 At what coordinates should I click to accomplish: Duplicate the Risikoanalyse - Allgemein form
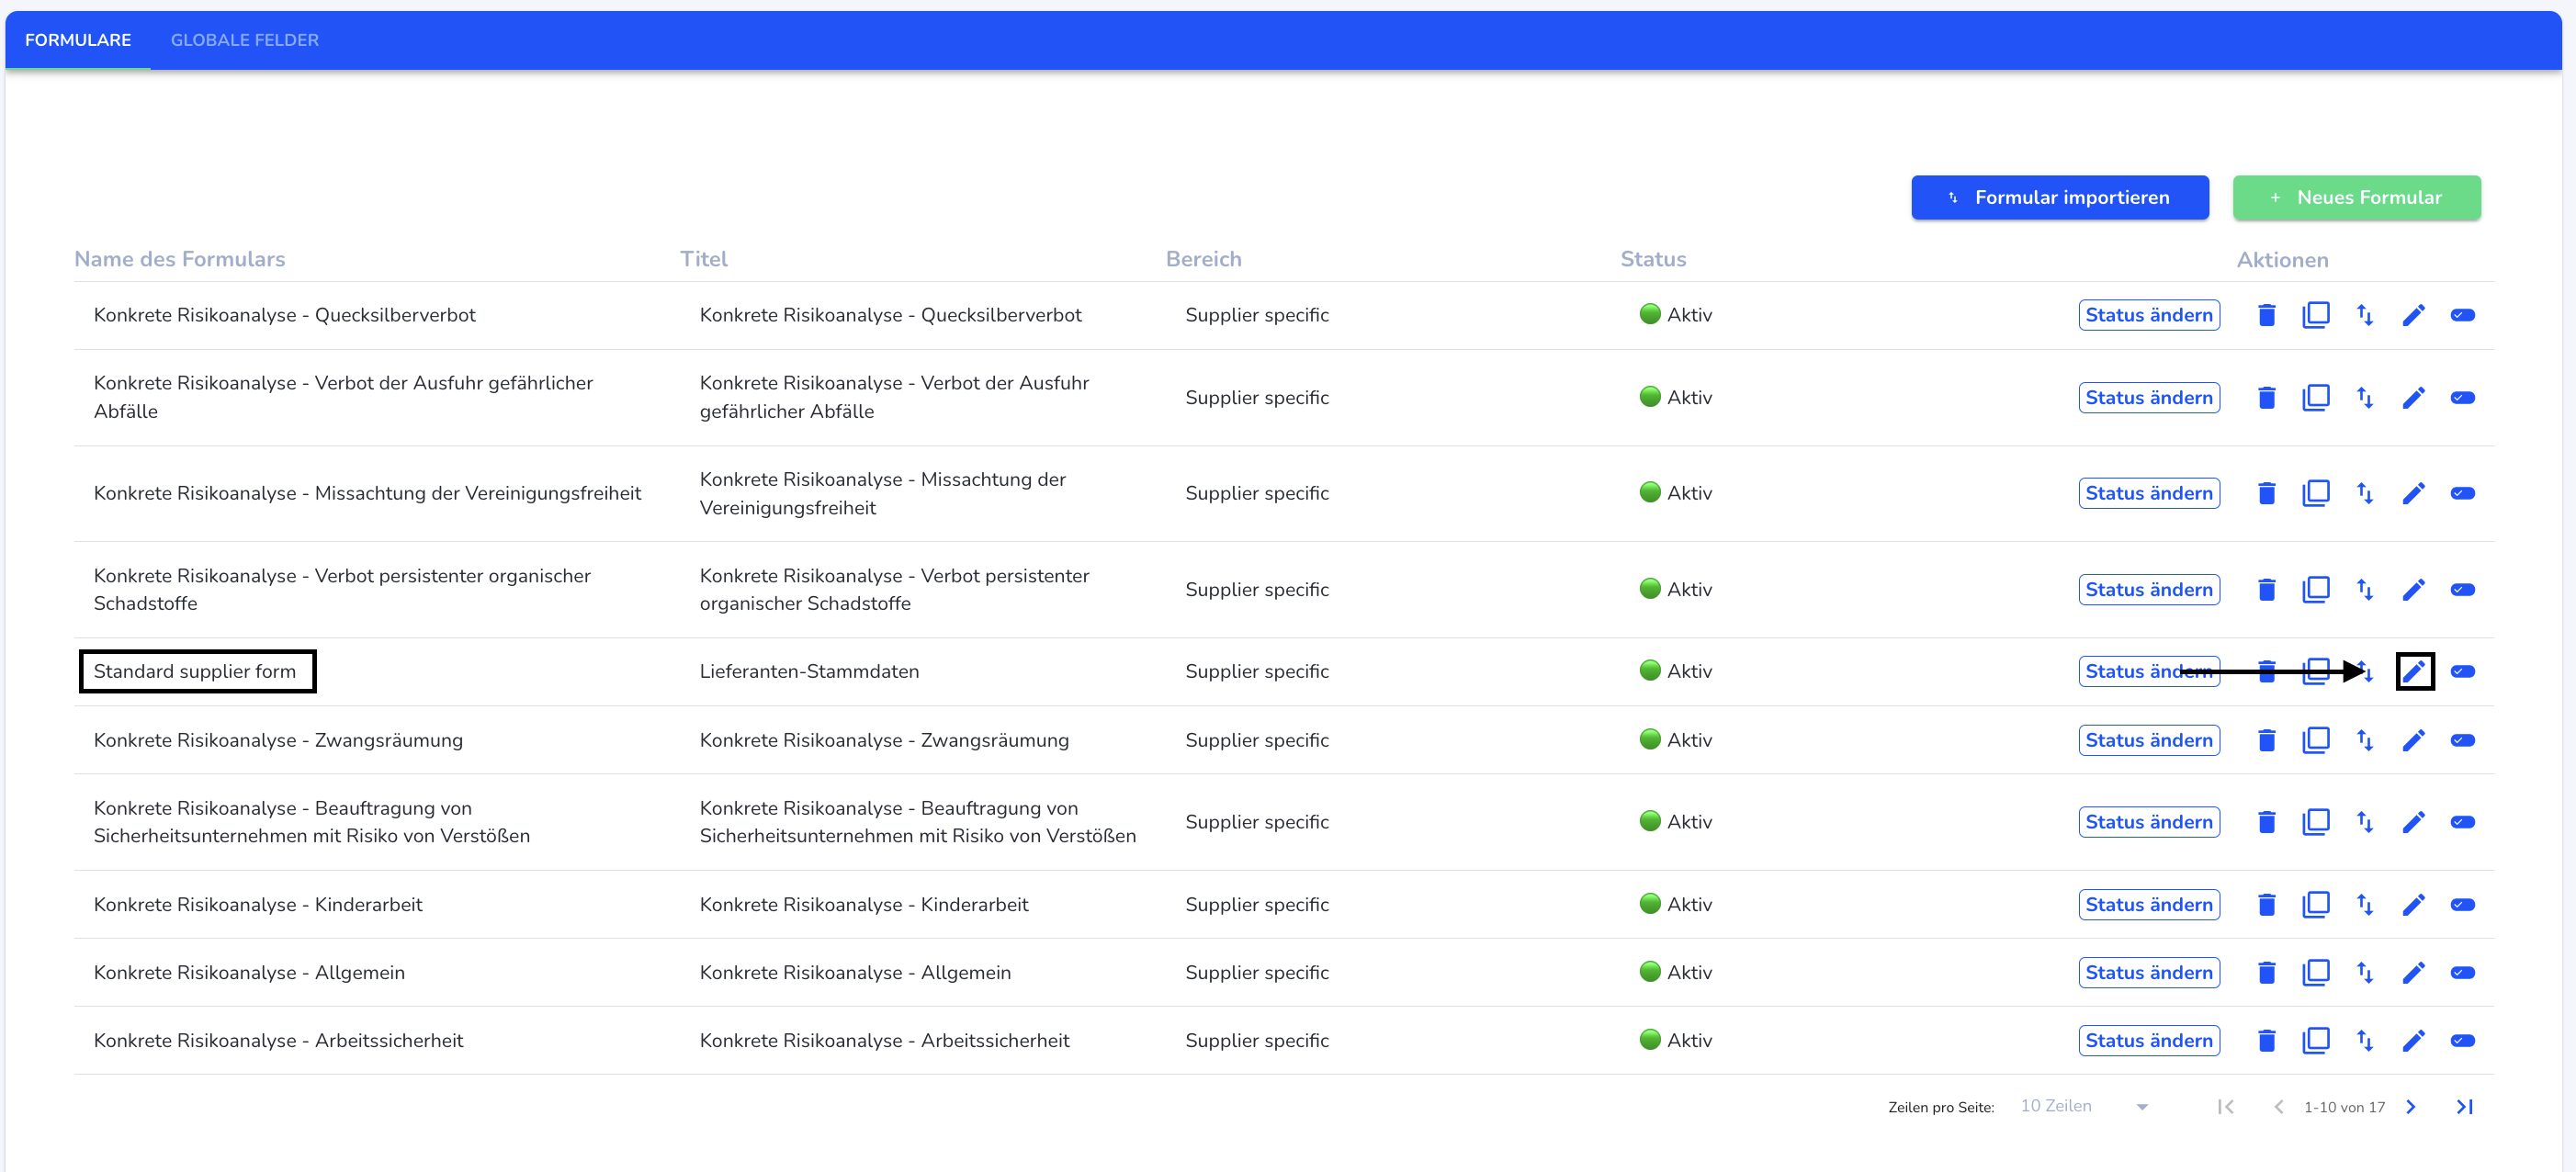2316,972
